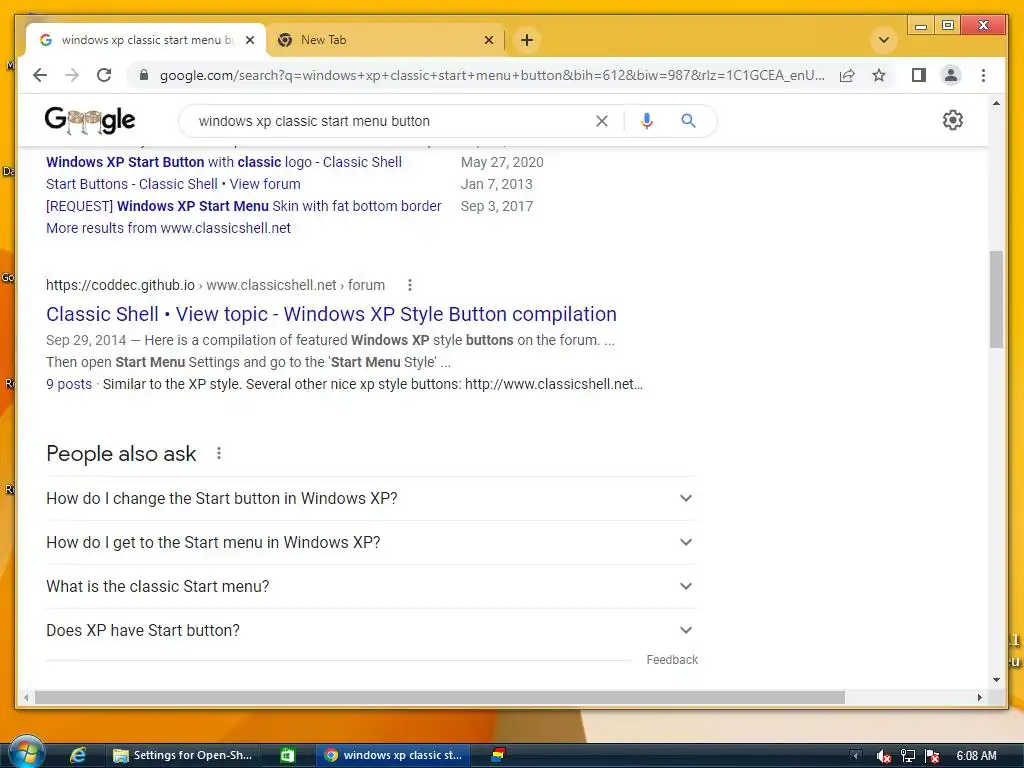Open new tab with plus button
The image size is (1024, 768).
click(527, 40)
